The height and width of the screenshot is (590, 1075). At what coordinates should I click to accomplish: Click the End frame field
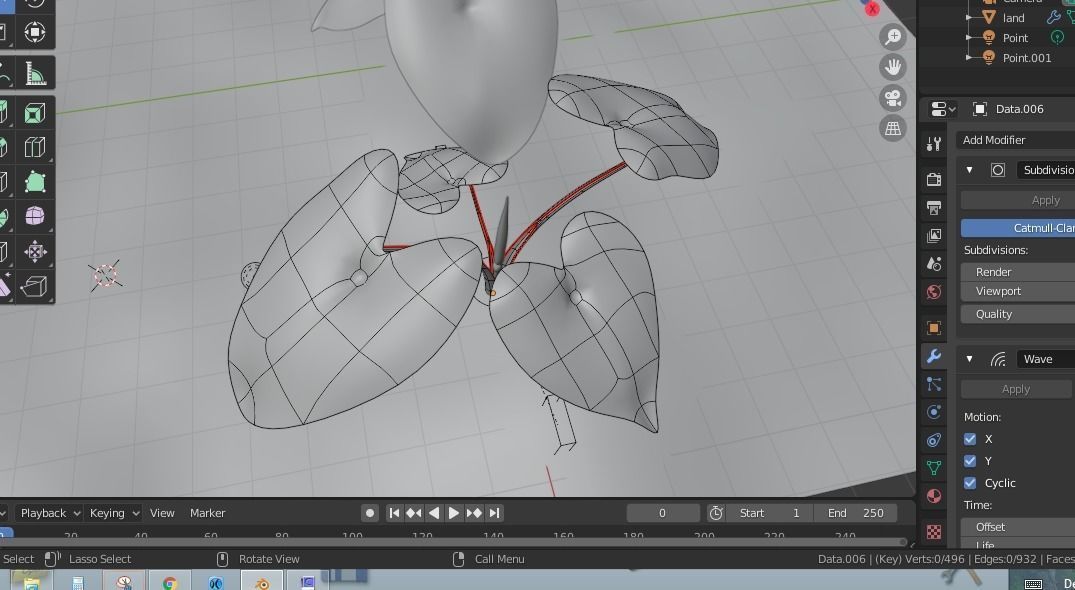[x=856, y=513]
